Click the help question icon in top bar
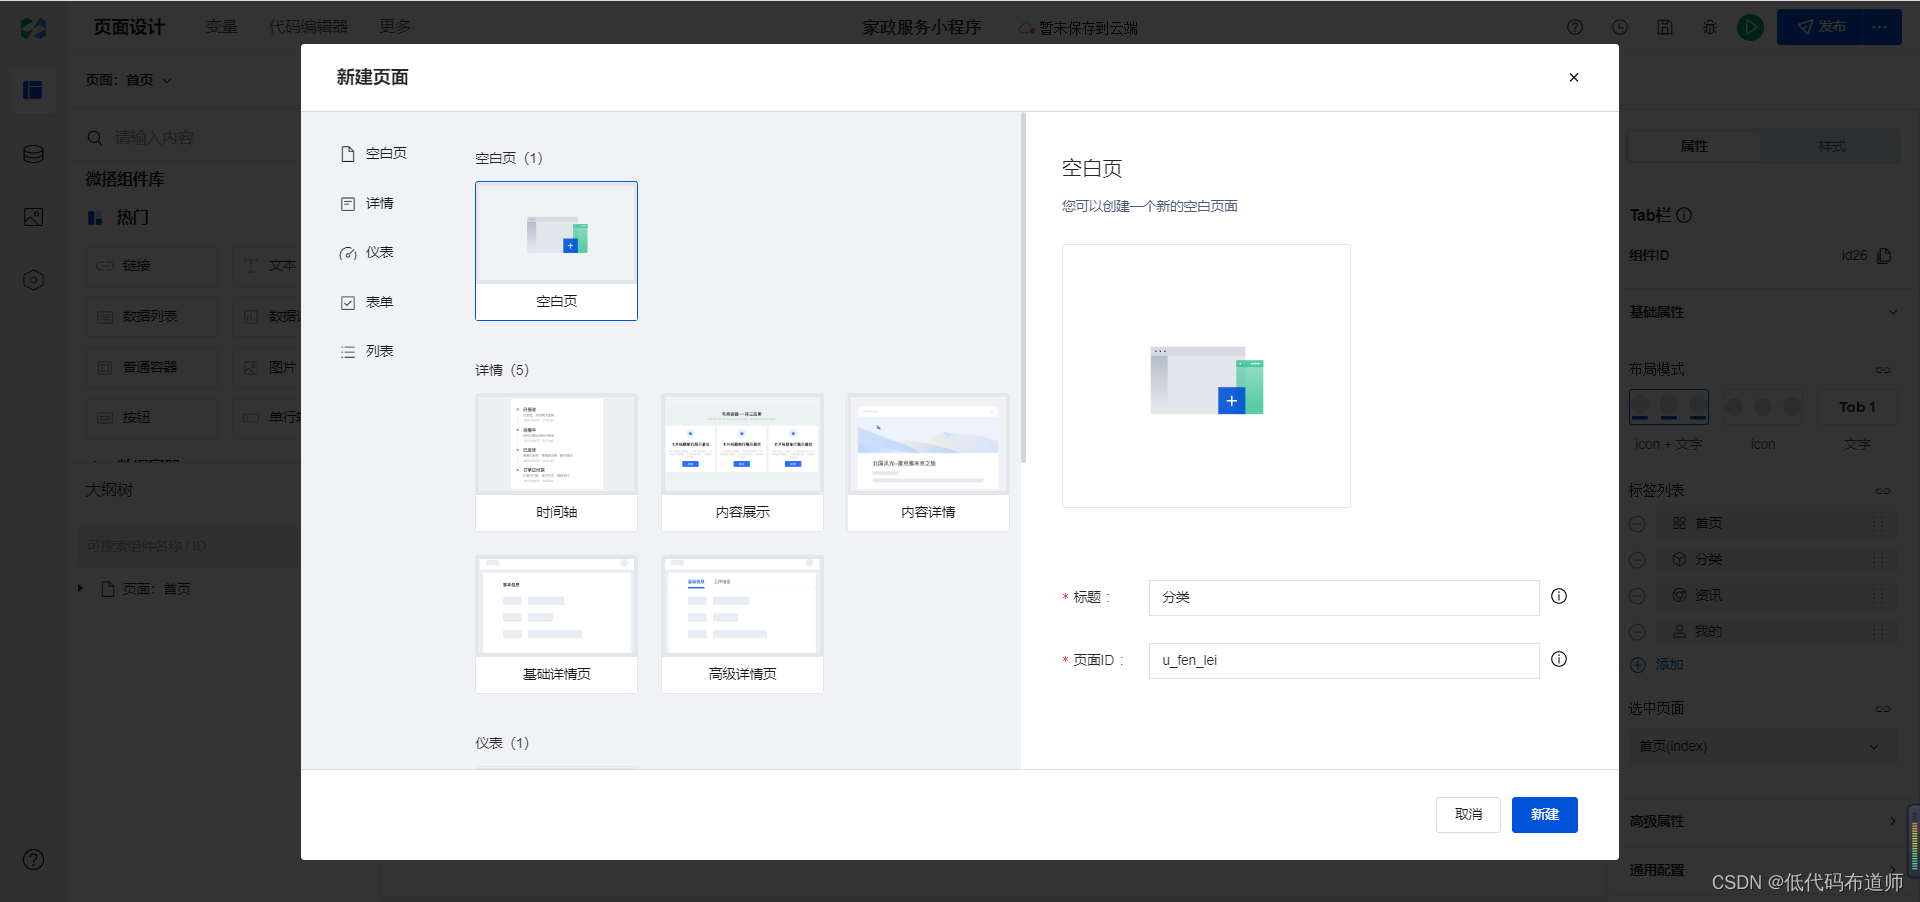Screen dimensions: 1920x902 (1575, 27)
